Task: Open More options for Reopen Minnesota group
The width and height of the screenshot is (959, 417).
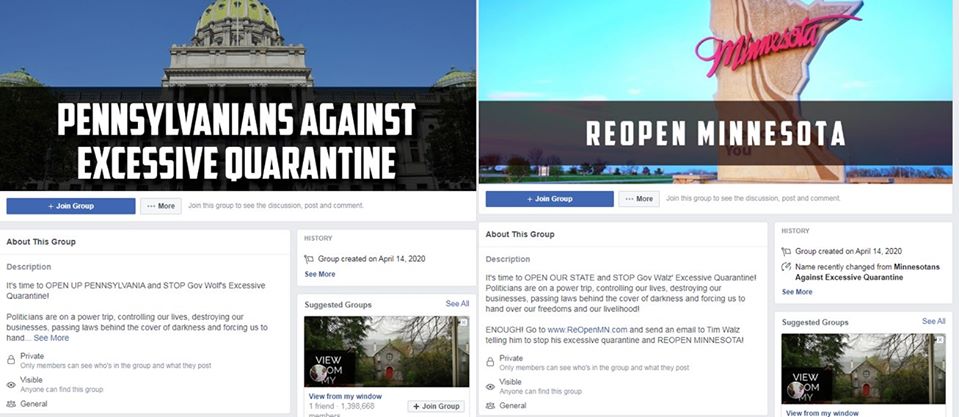Action: coord(639,199)
